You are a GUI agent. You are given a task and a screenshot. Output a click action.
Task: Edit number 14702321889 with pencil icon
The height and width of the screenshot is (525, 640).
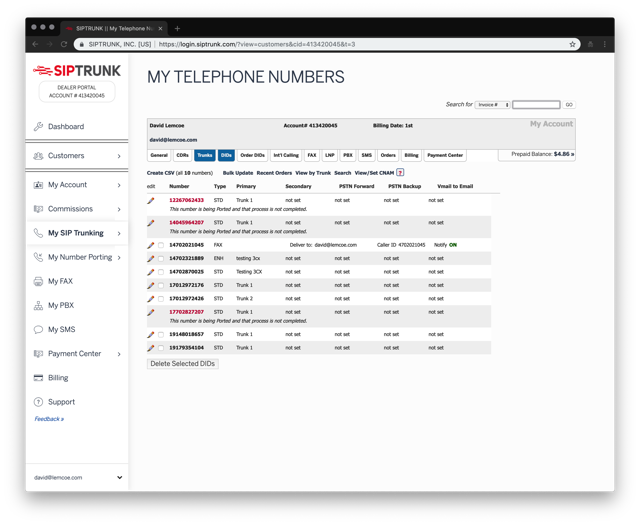click(x=151, y=259)
